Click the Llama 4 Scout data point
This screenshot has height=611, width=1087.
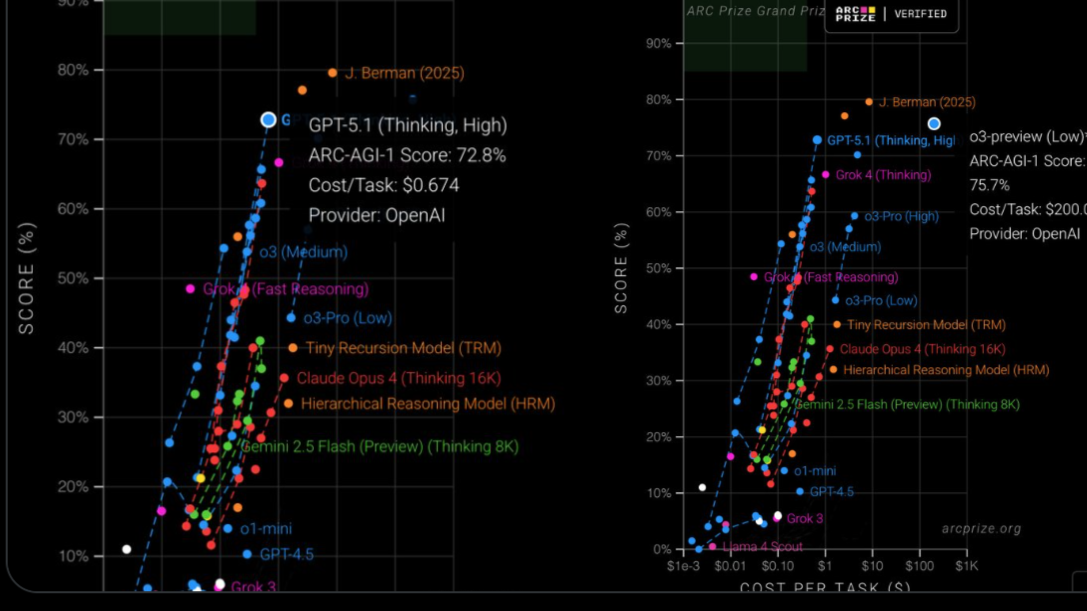(712, 547)
